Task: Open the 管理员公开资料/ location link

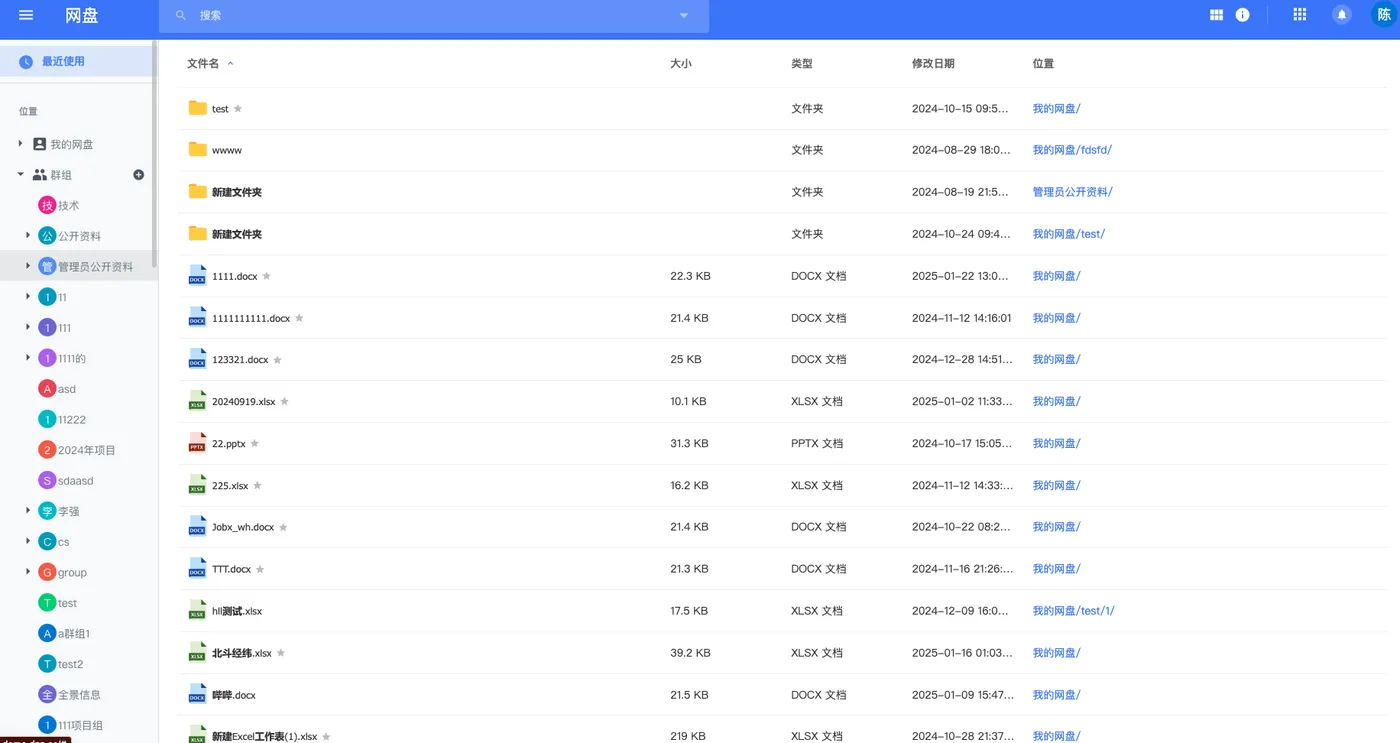Action: [1072, 192]
